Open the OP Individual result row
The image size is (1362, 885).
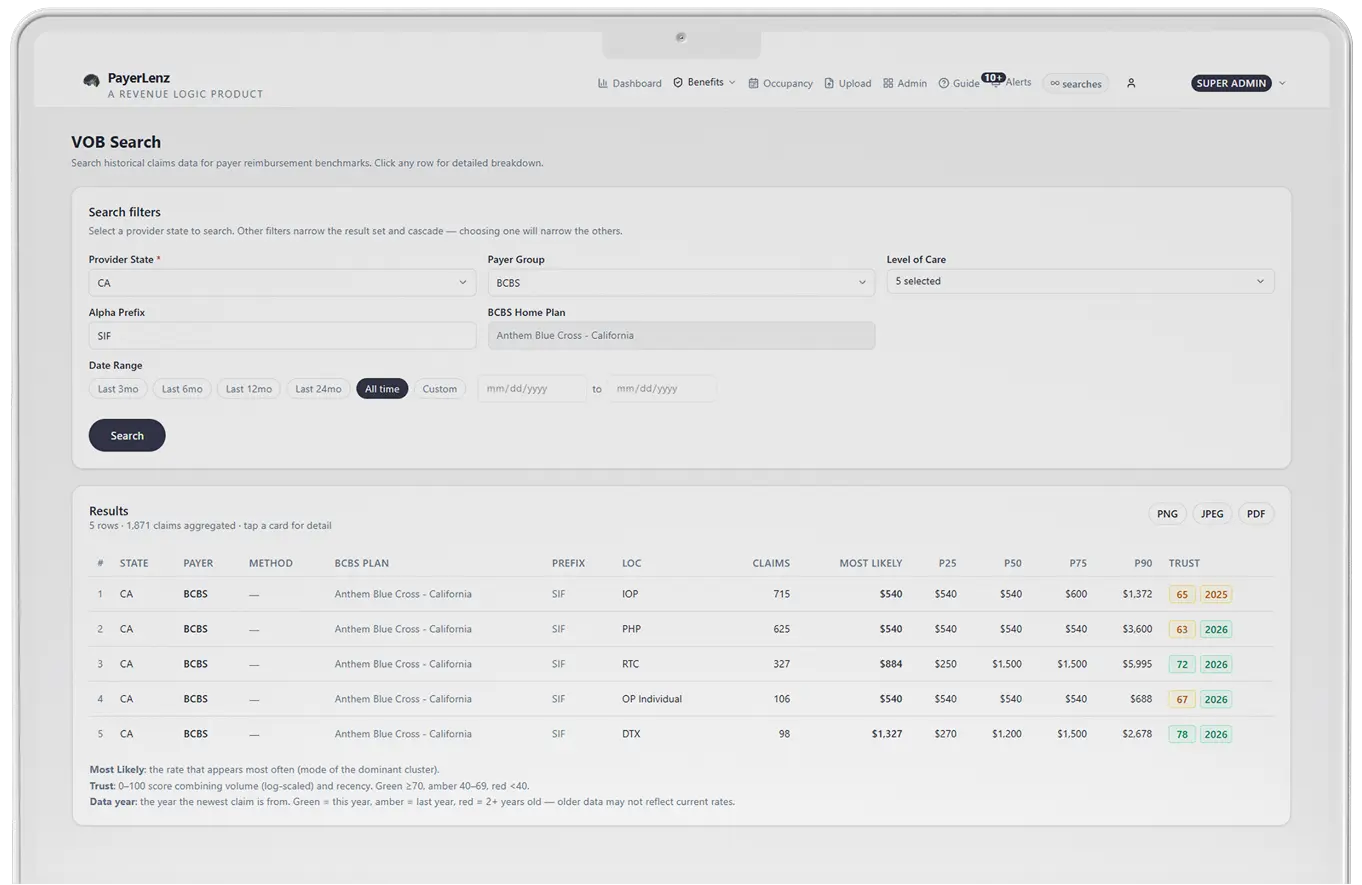[681, 699]
